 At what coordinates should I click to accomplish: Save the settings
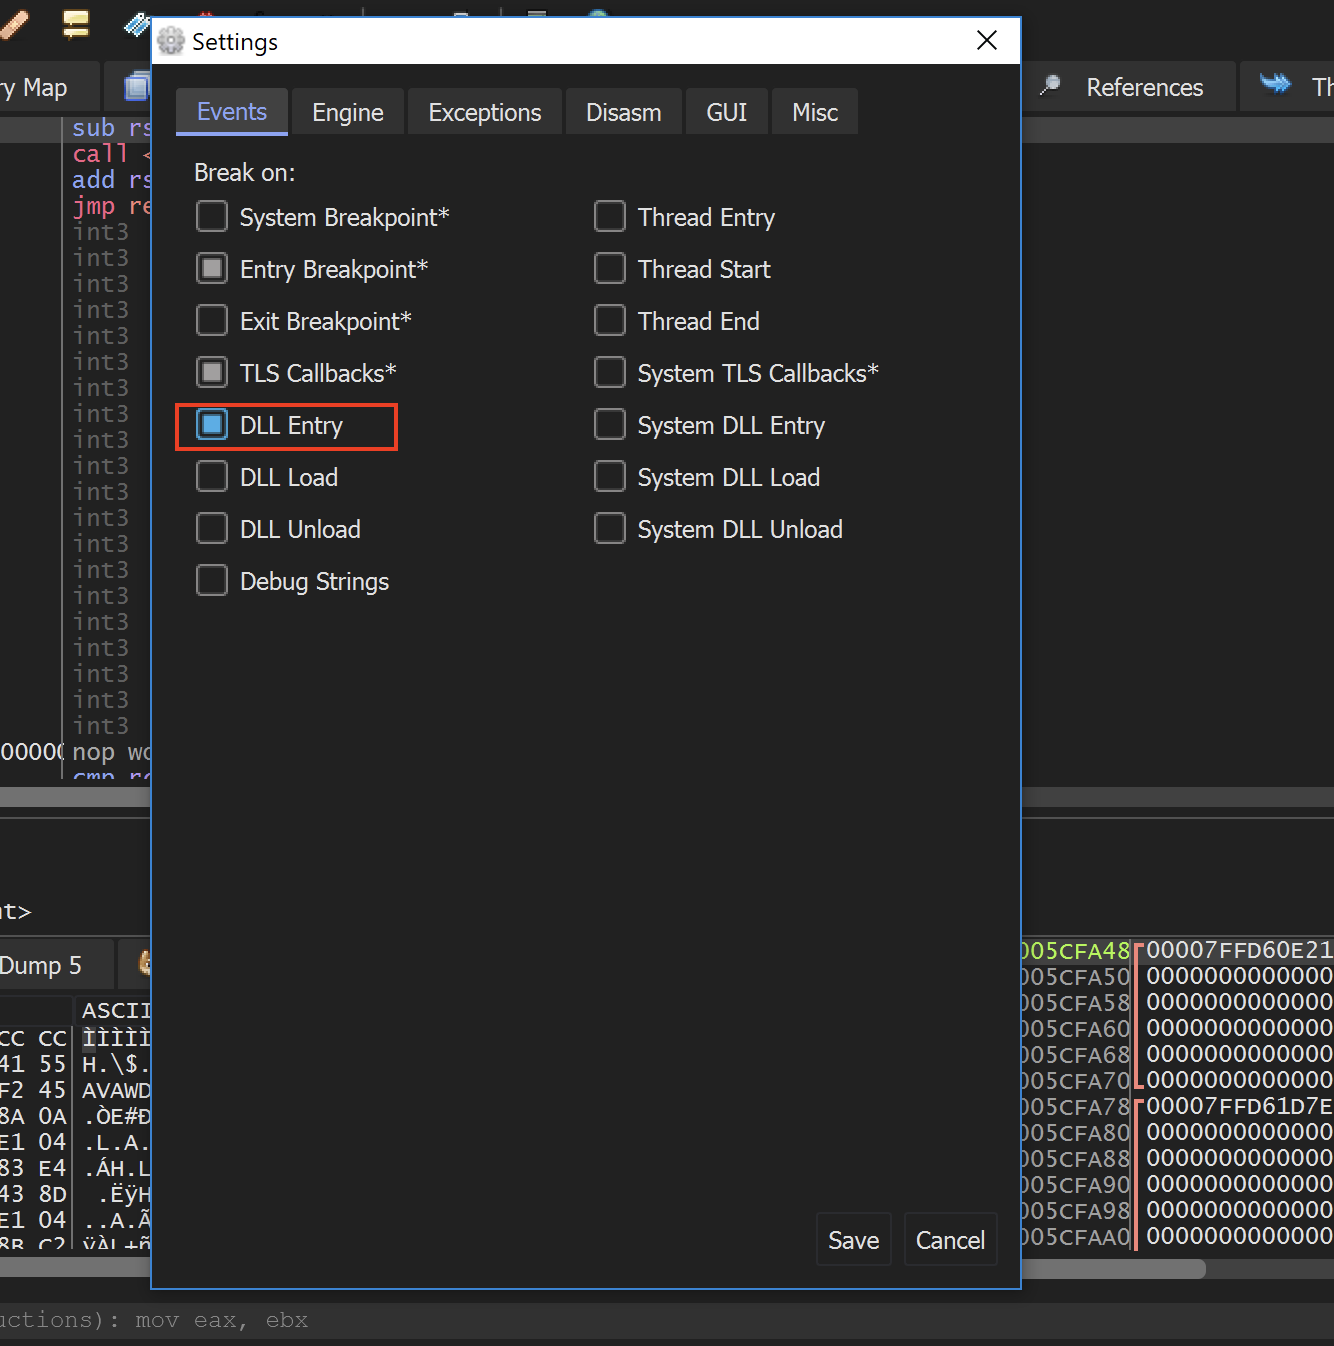[854, 1240]
